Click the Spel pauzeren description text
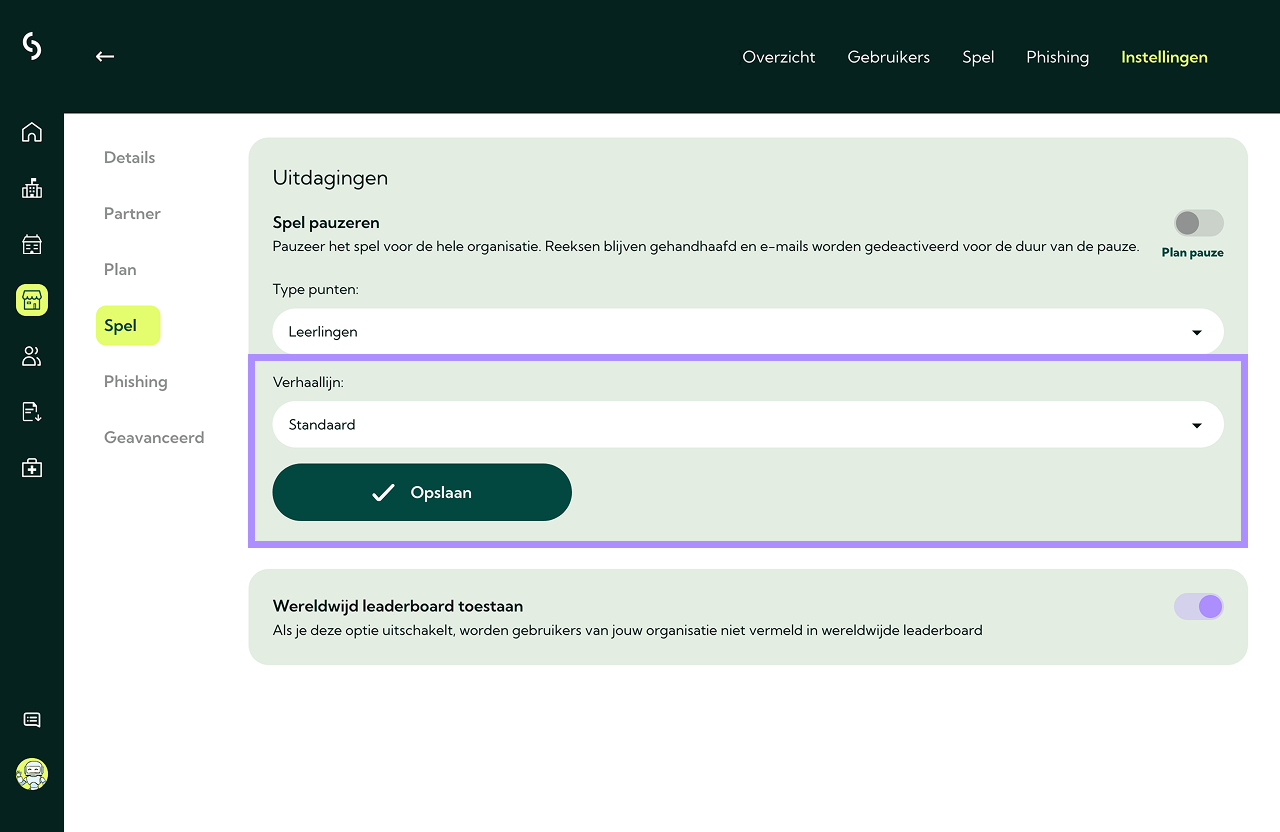The height and width of the screenshot is (832, 1280). pyautogui.click(x=706, y=246)
